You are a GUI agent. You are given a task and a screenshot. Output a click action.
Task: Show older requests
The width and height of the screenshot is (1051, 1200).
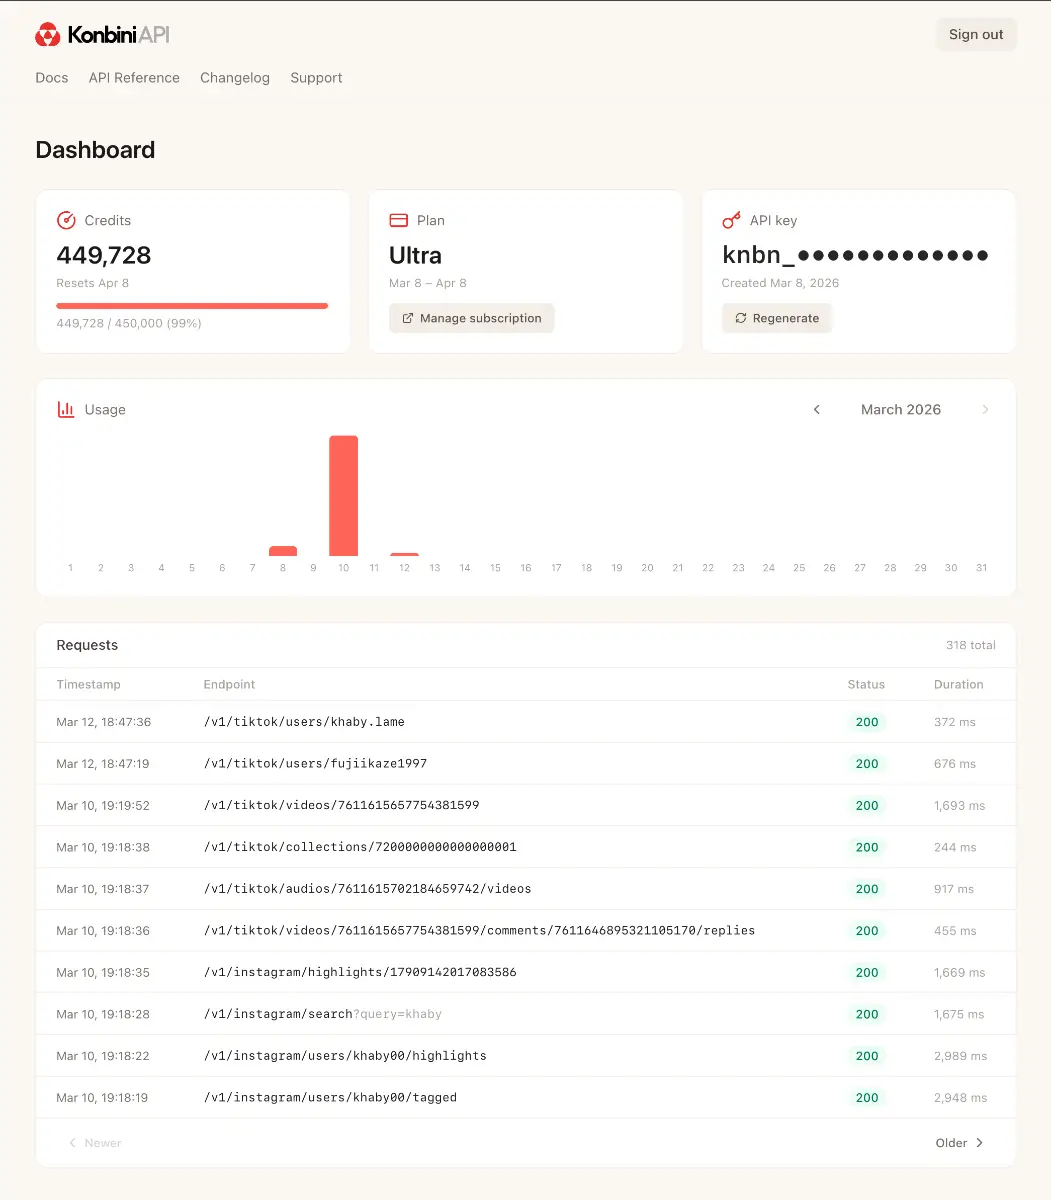coord(960,1143)
